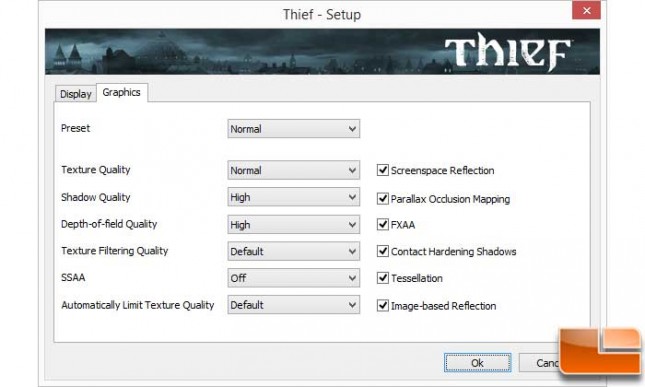Click Automatically Limit Texture Quality label
The height and width of the screenshot is (387, 645).
coord(137,305)
